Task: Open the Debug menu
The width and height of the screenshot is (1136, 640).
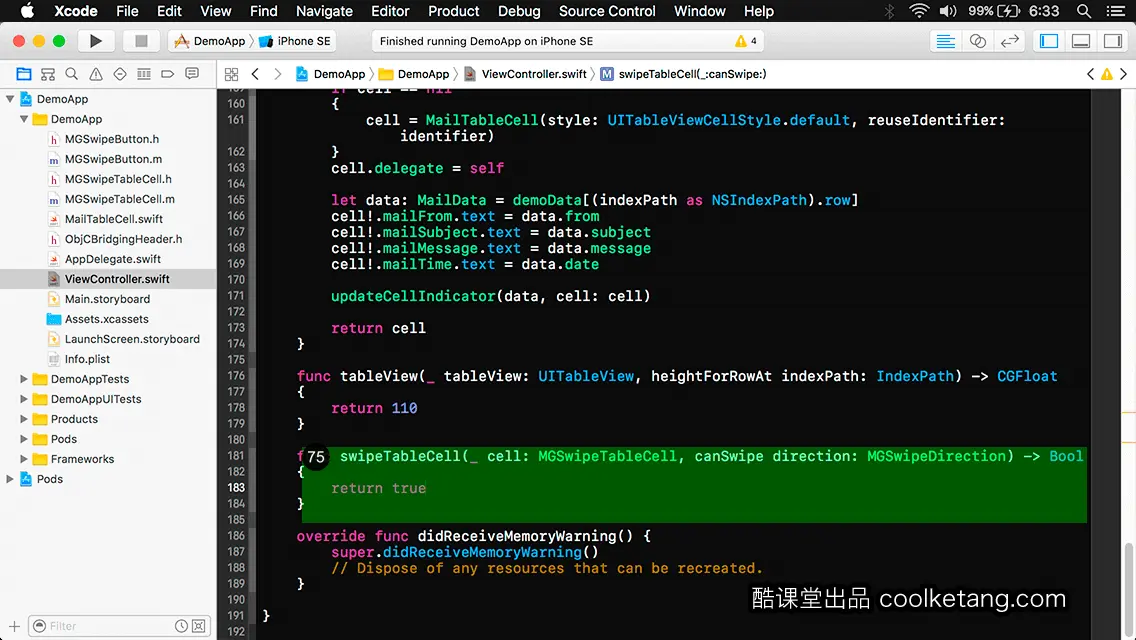Action: pyautogui.click(x=519, y=11)
